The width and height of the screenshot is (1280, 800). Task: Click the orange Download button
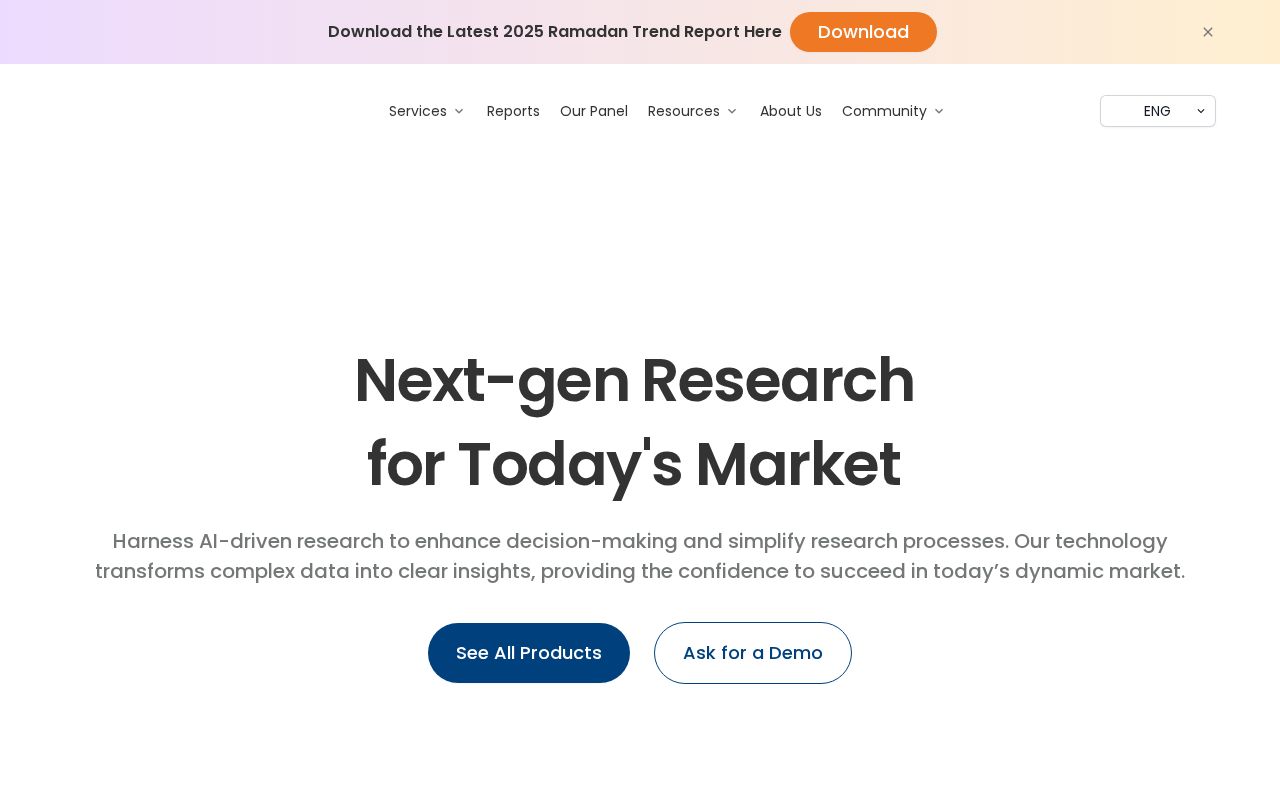863,32
